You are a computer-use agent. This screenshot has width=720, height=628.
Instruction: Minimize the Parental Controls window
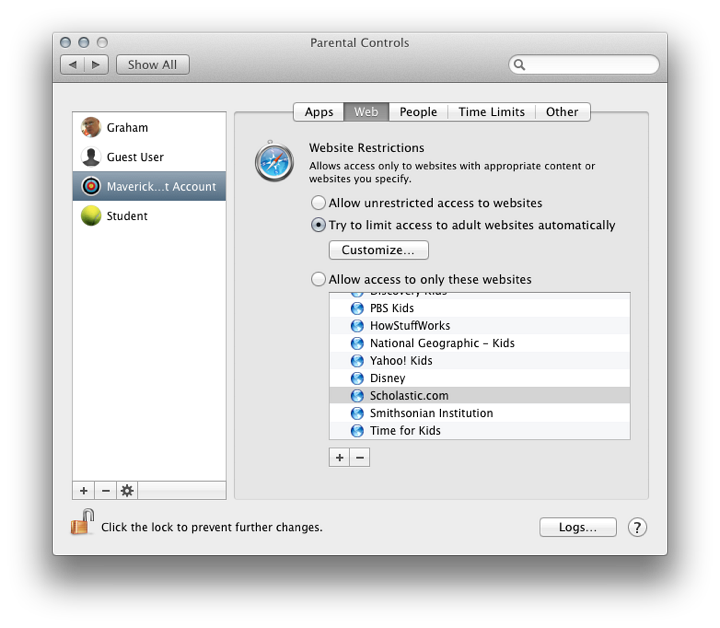pos(84,43)
